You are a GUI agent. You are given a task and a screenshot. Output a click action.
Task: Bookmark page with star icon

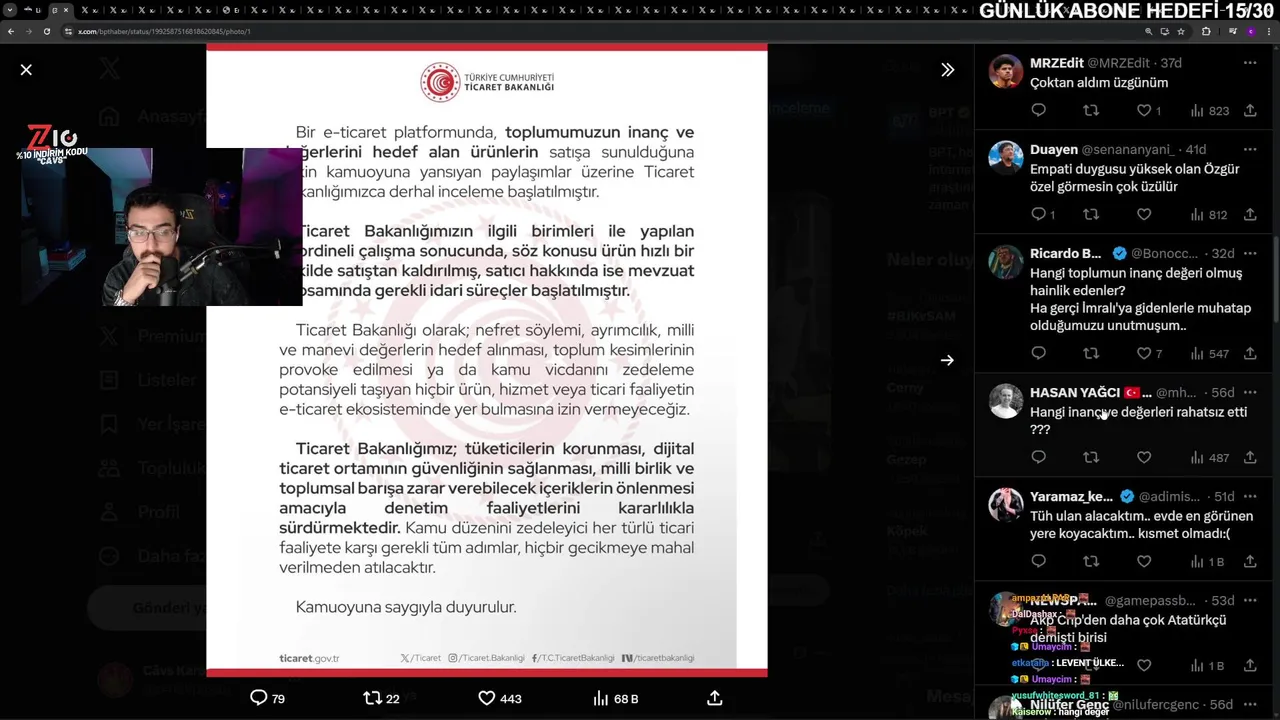(1181, 31)
